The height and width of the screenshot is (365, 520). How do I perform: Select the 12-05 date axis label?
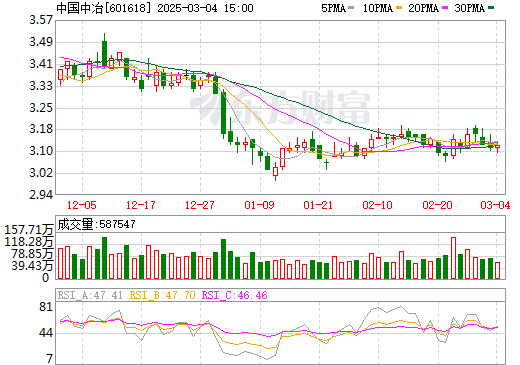[x=82, y=205]
